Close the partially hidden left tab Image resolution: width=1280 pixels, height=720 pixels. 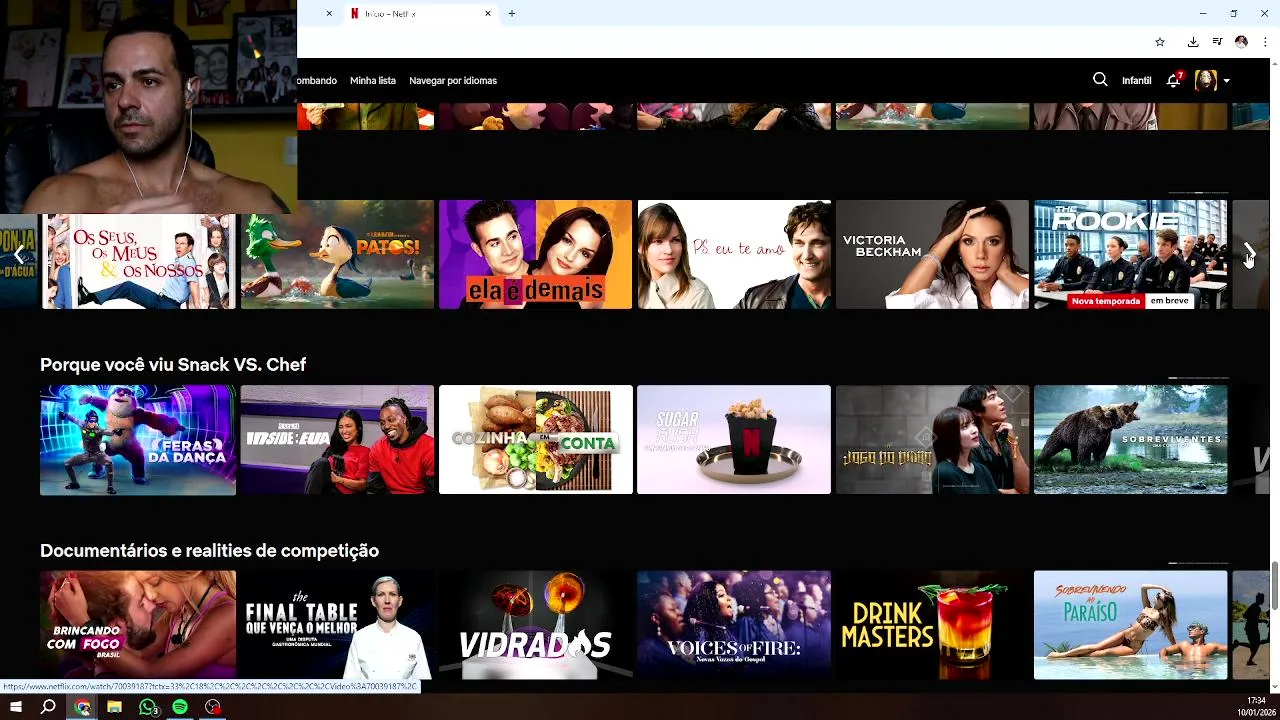329,14
